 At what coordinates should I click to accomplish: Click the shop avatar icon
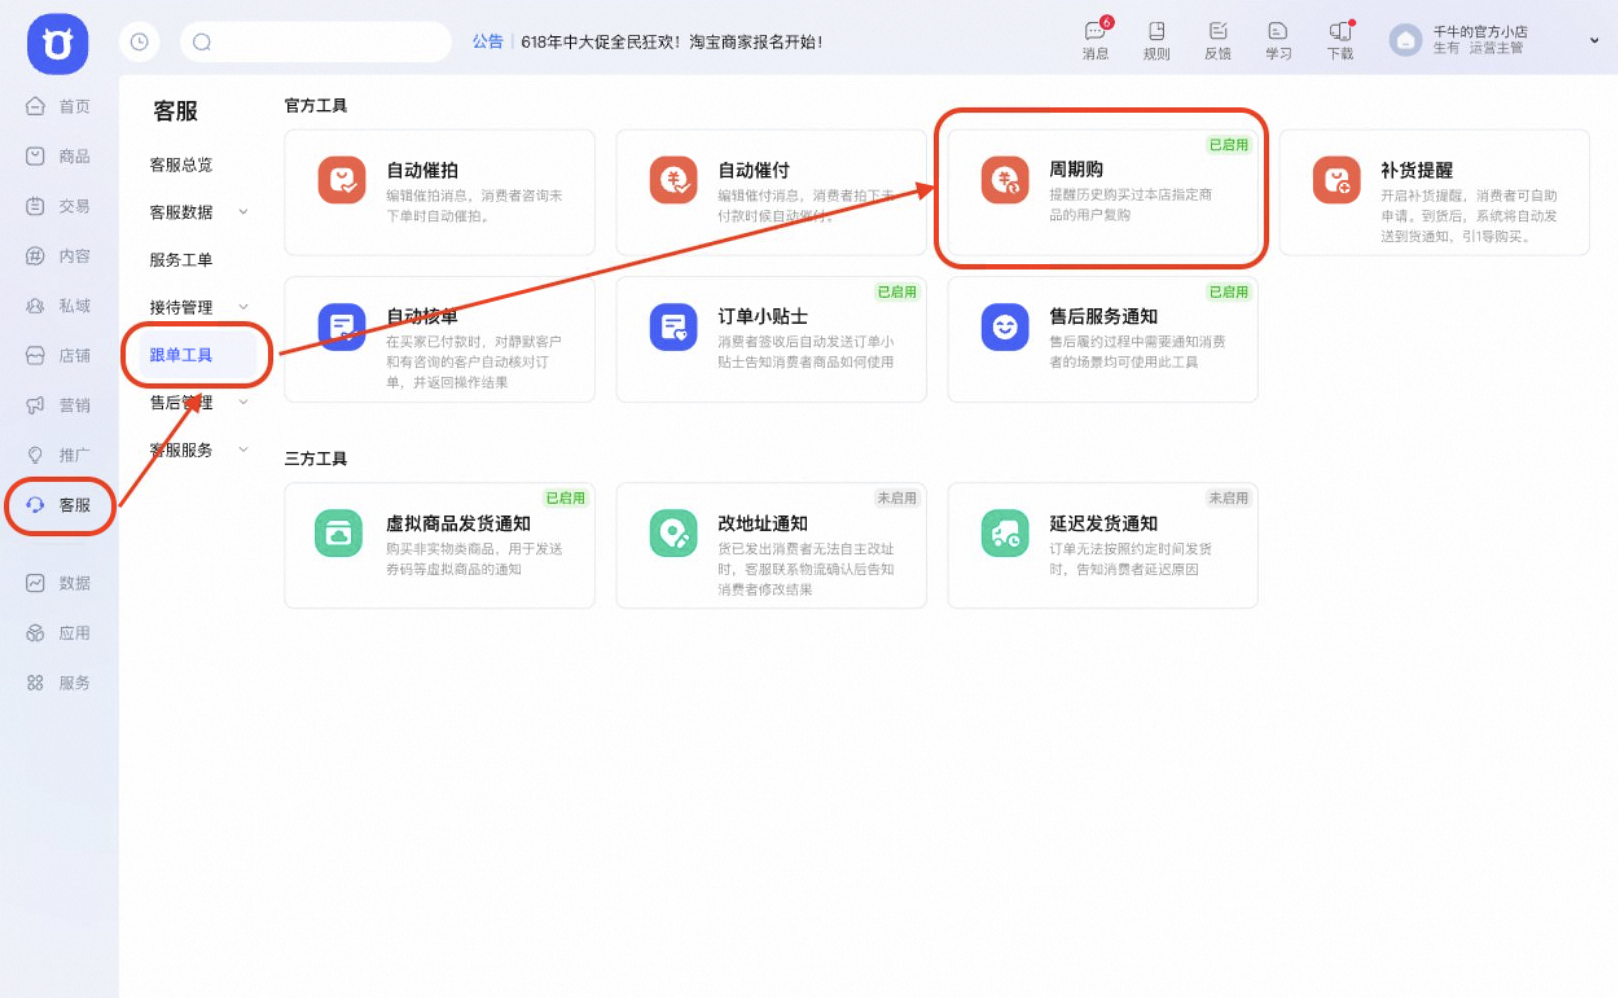1405,40
